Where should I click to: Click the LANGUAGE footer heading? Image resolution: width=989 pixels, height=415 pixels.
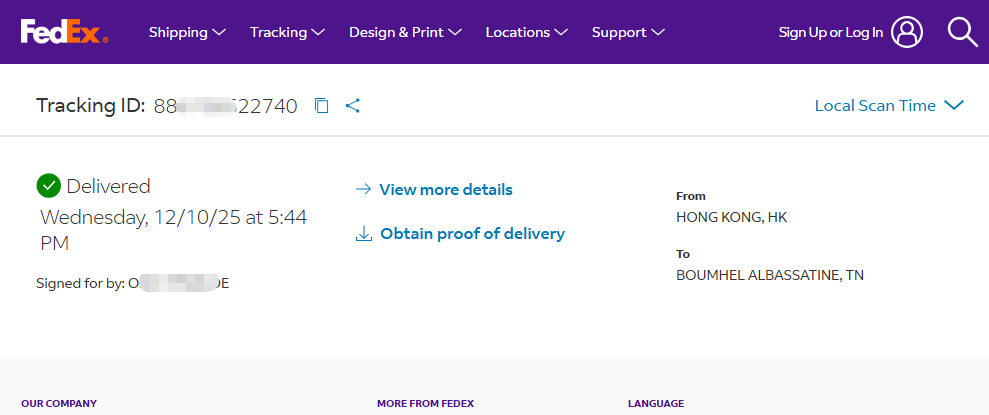point(656,404)
